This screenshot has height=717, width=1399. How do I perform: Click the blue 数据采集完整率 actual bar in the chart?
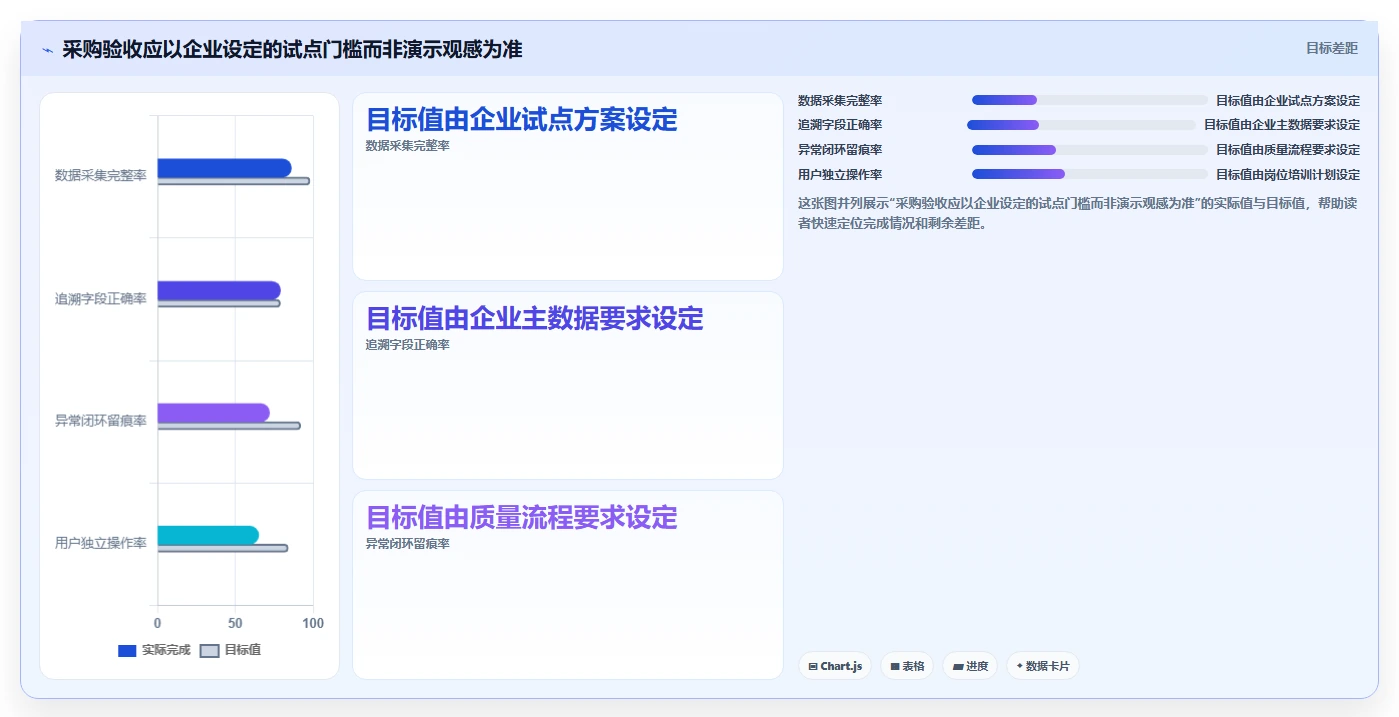pos(224,168)
